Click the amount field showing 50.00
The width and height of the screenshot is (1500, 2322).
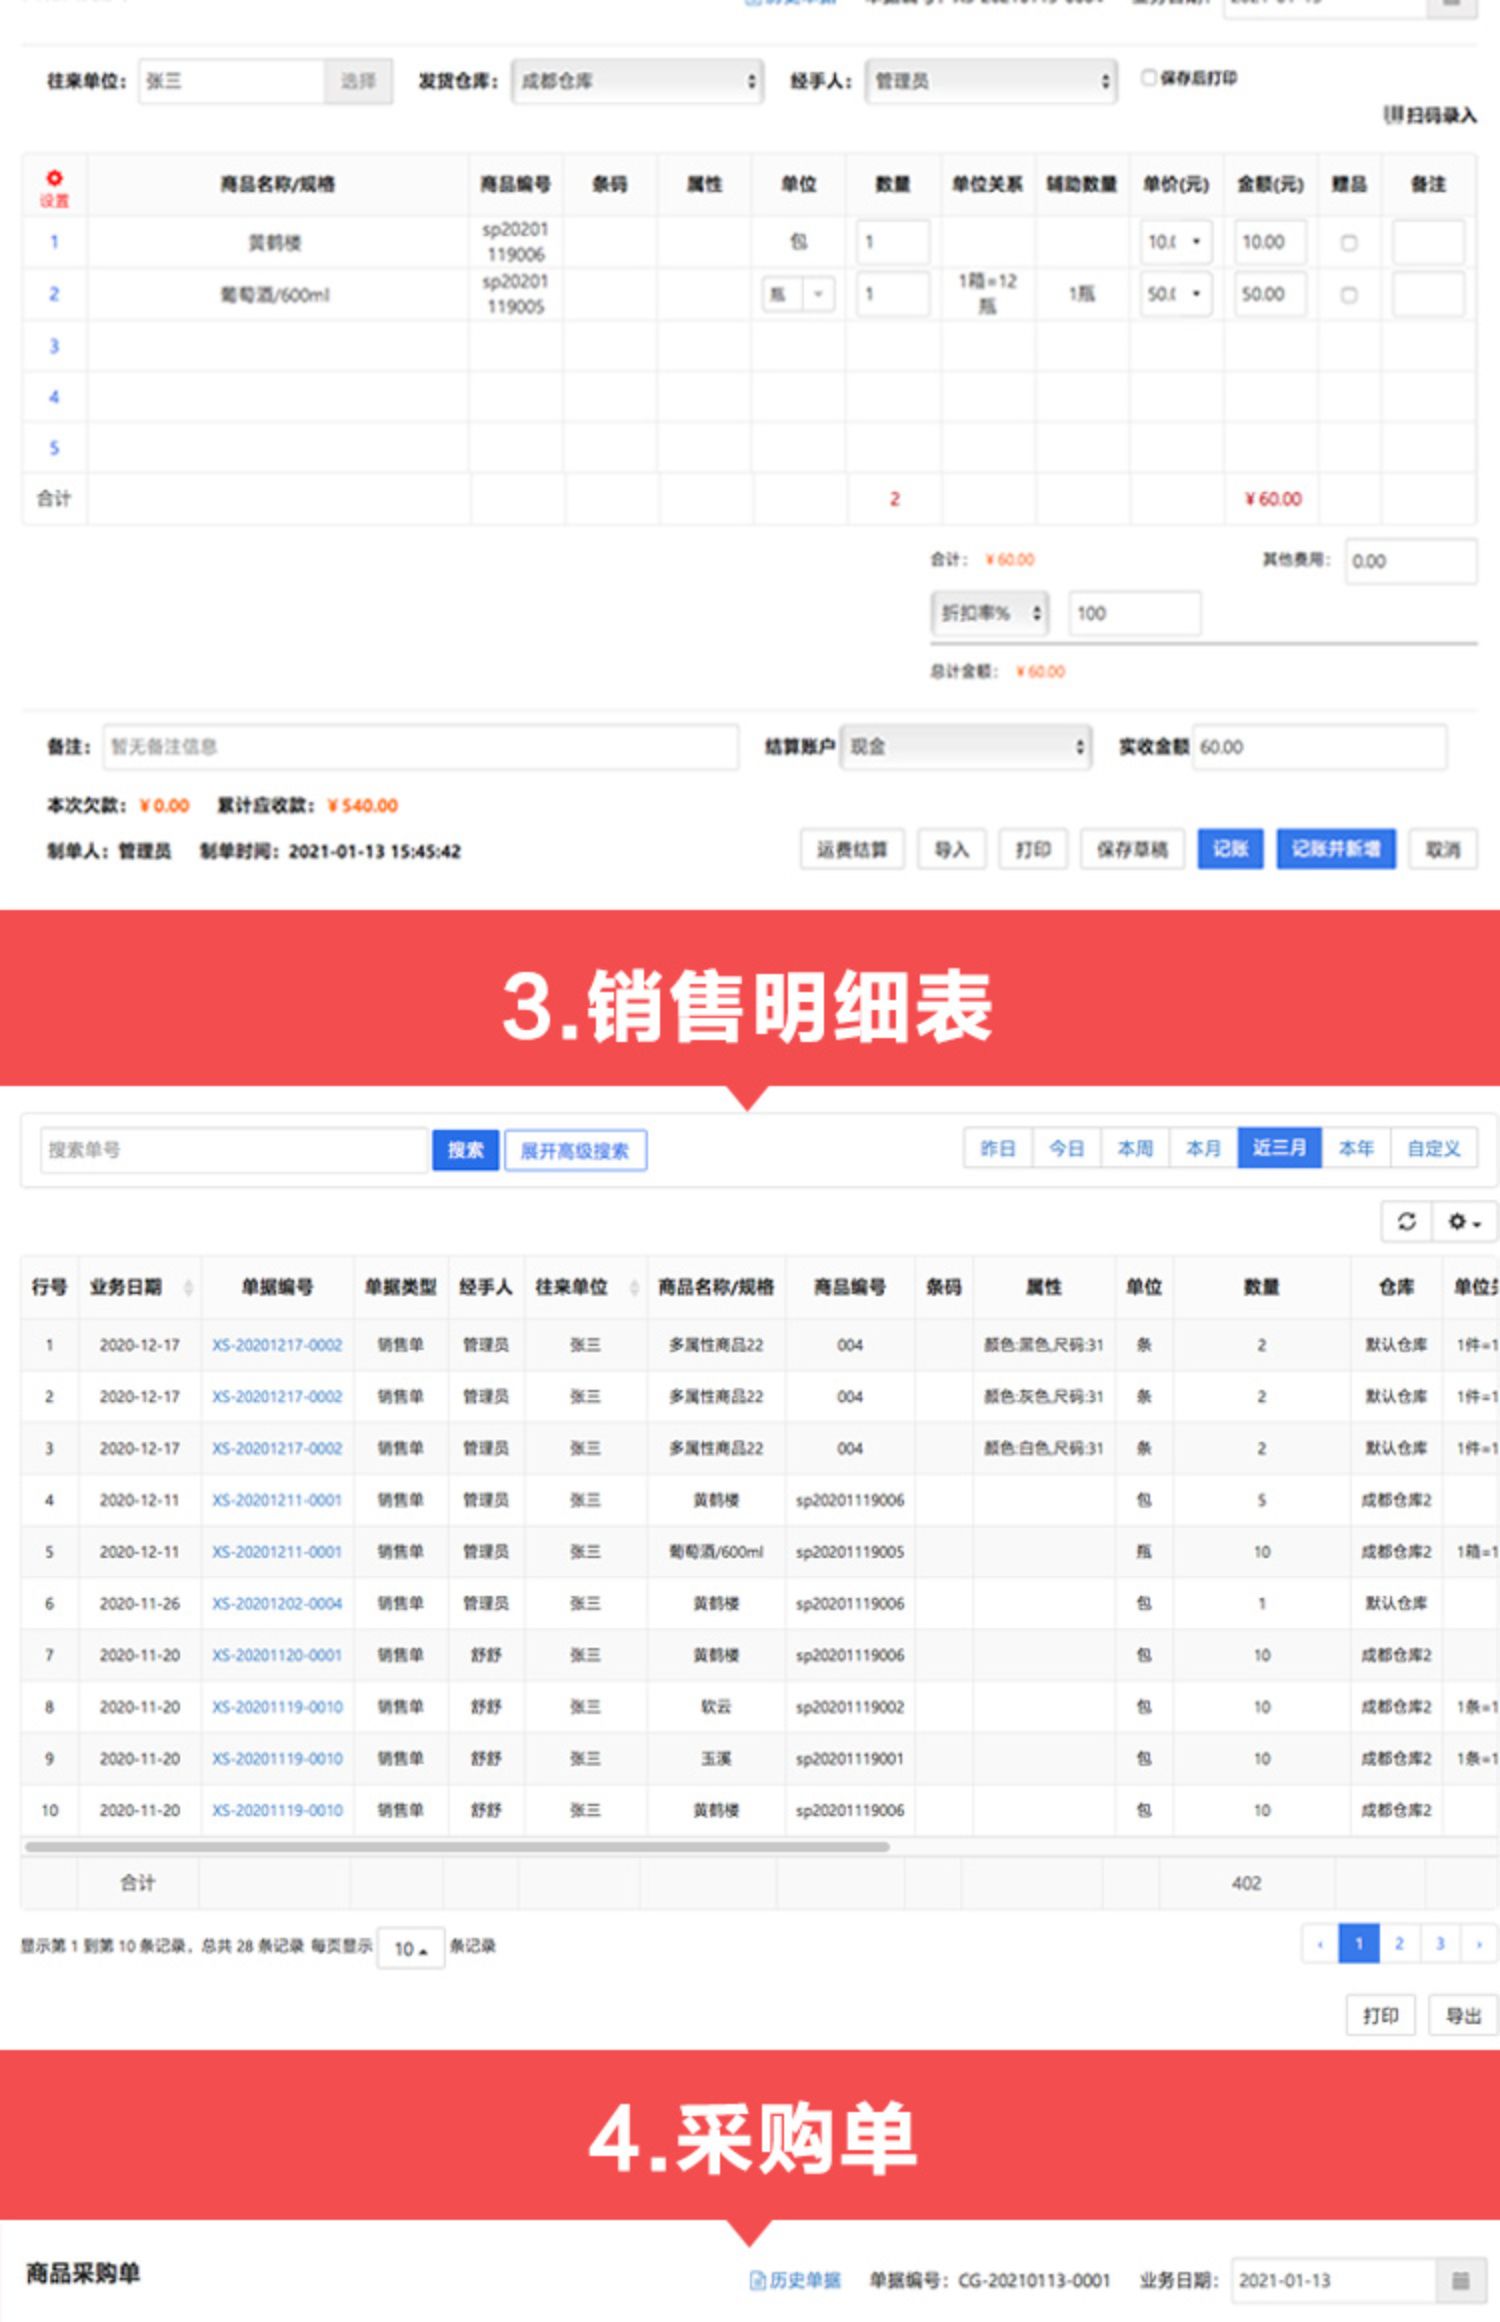(1270, 294)
